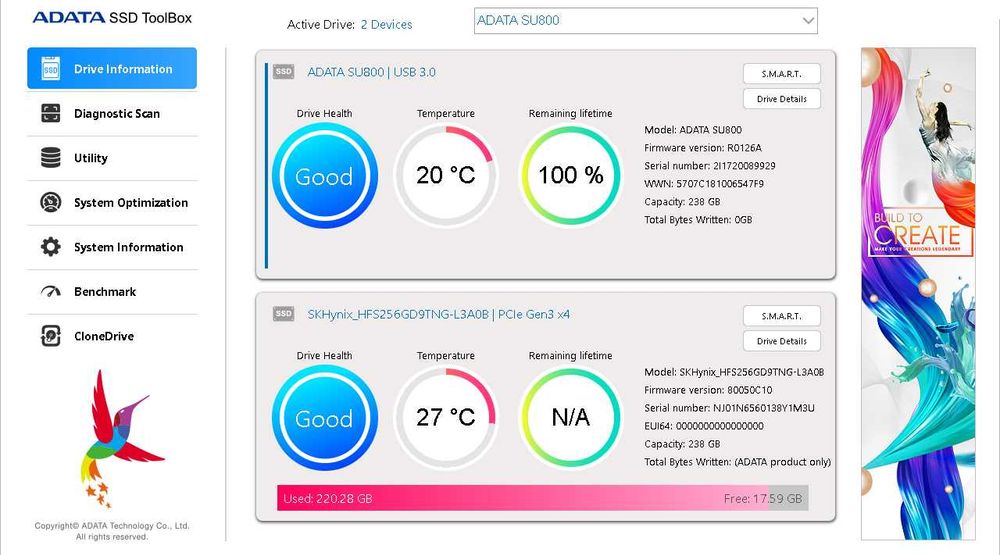Click the SSD icon beside ADATA SU800 title
This screenshot has width=1000, height=555.
point(284,71)
